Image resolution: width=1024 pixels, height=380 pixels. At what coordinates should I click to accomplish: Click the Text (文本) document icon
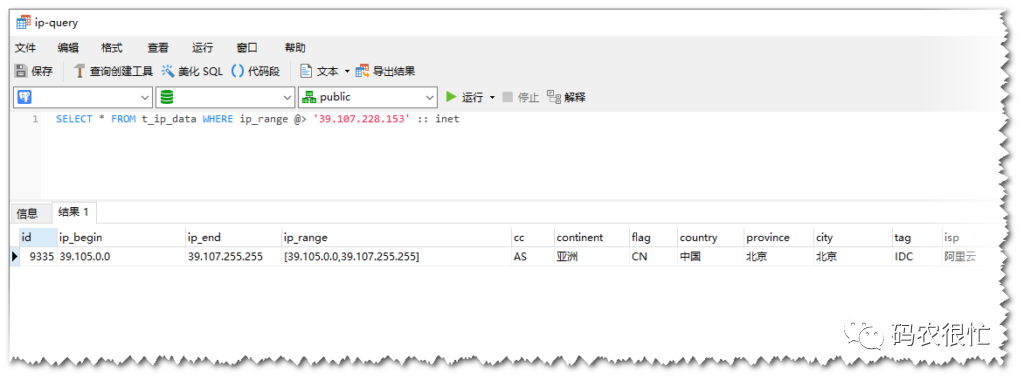click(x=305, y=71)
